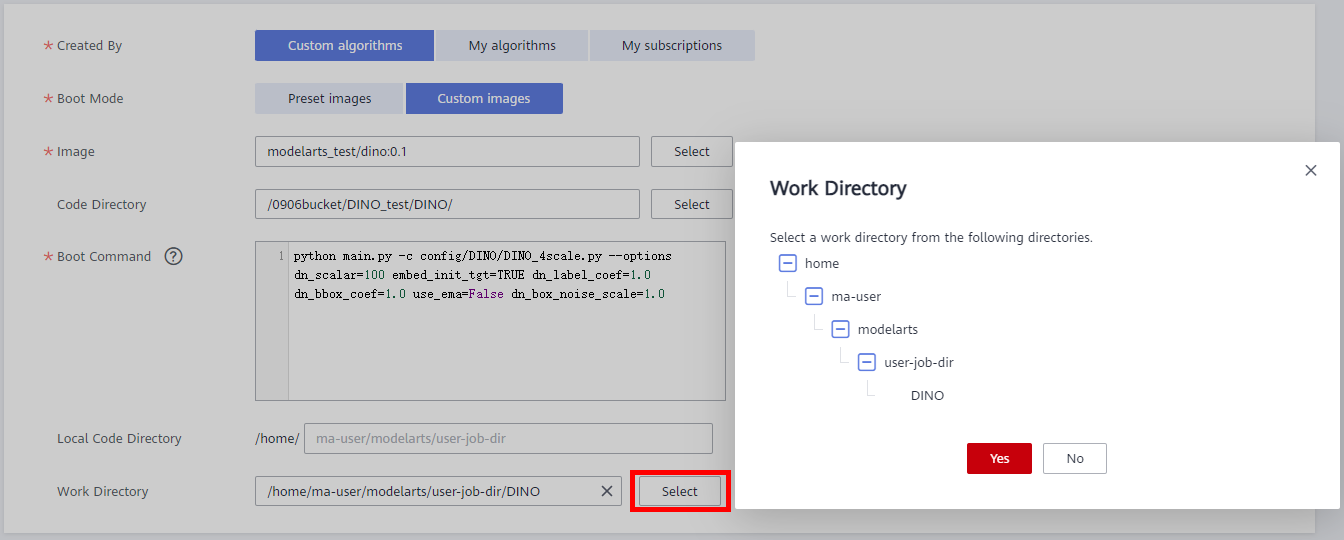1344x540 pixels.
Task: Choose Custom images boot mode
Action: pyautogui.click(x=484, y=98)
